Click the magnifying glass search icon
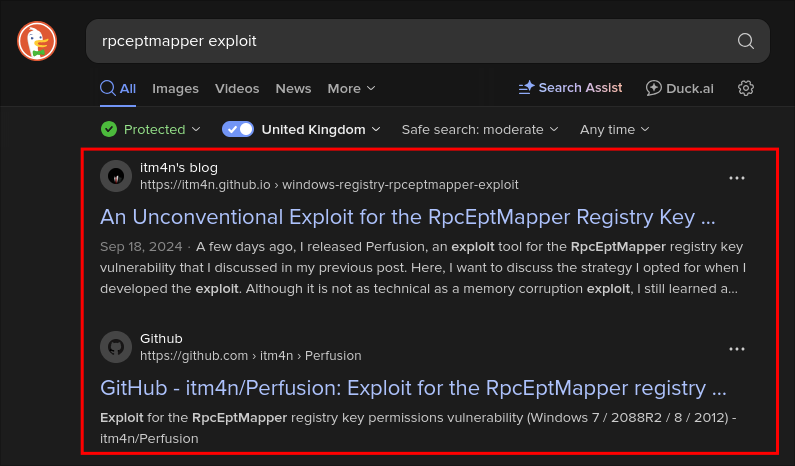Viewport: 795px width, 466px height. pyautogui.click(x=745, y=41)
